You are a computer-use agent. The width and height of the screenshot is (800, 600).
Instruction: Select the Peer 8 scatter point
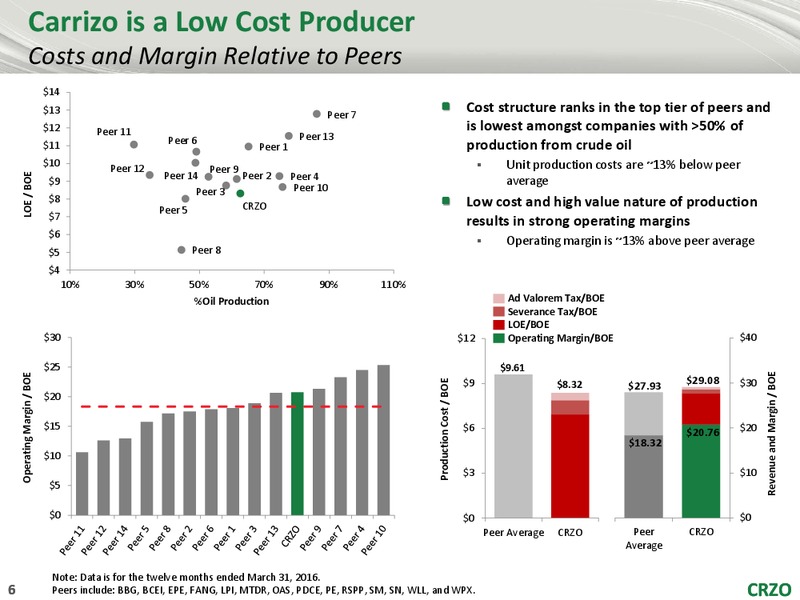tap(181, 250)
